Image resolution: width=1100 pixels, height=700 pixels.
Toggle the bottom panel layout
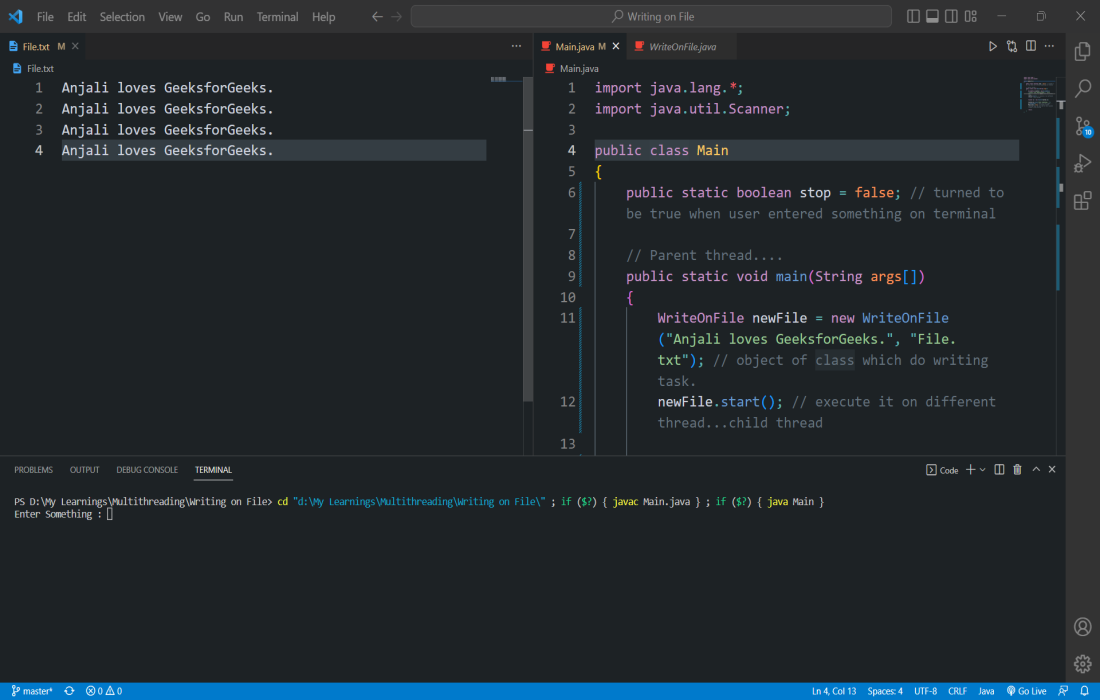[x=932, y=16]
